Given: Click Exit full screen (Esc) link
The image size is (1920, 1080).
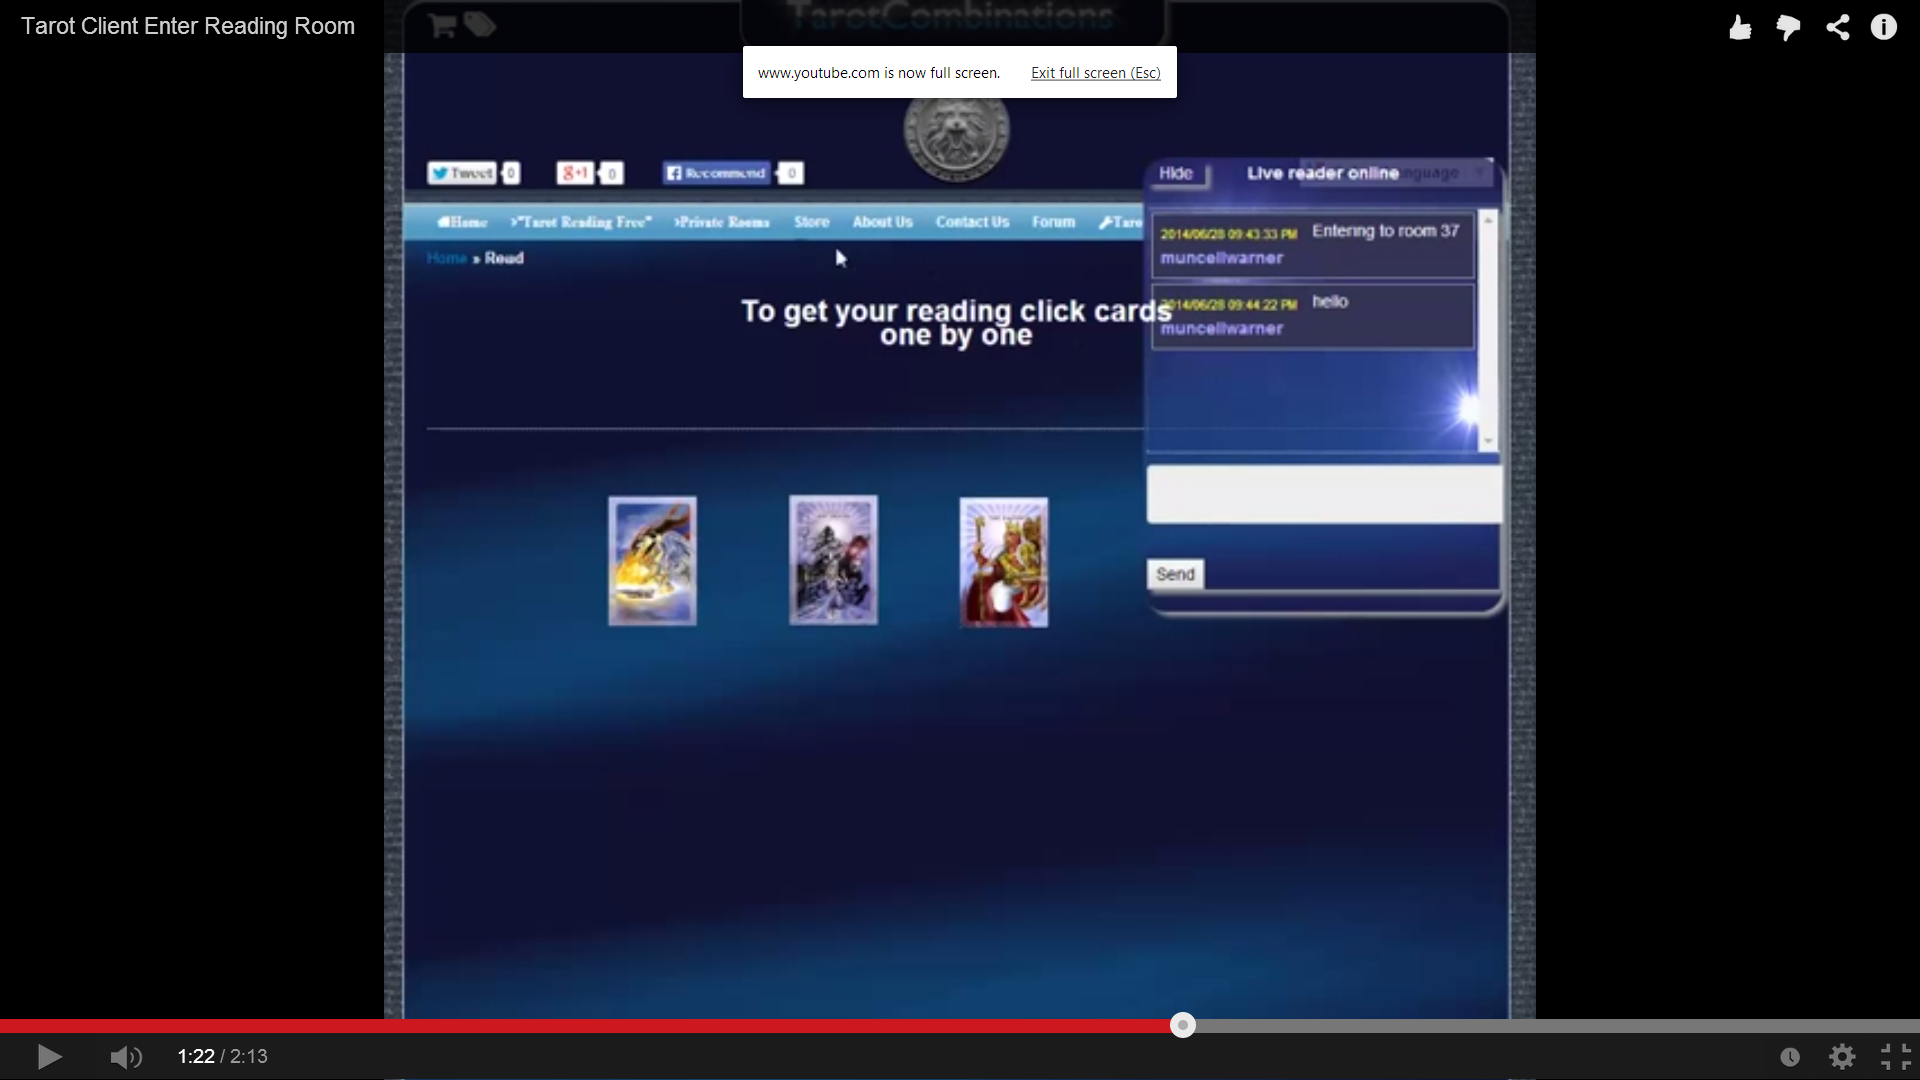Looking at the screenshot, I should 1095,73.
